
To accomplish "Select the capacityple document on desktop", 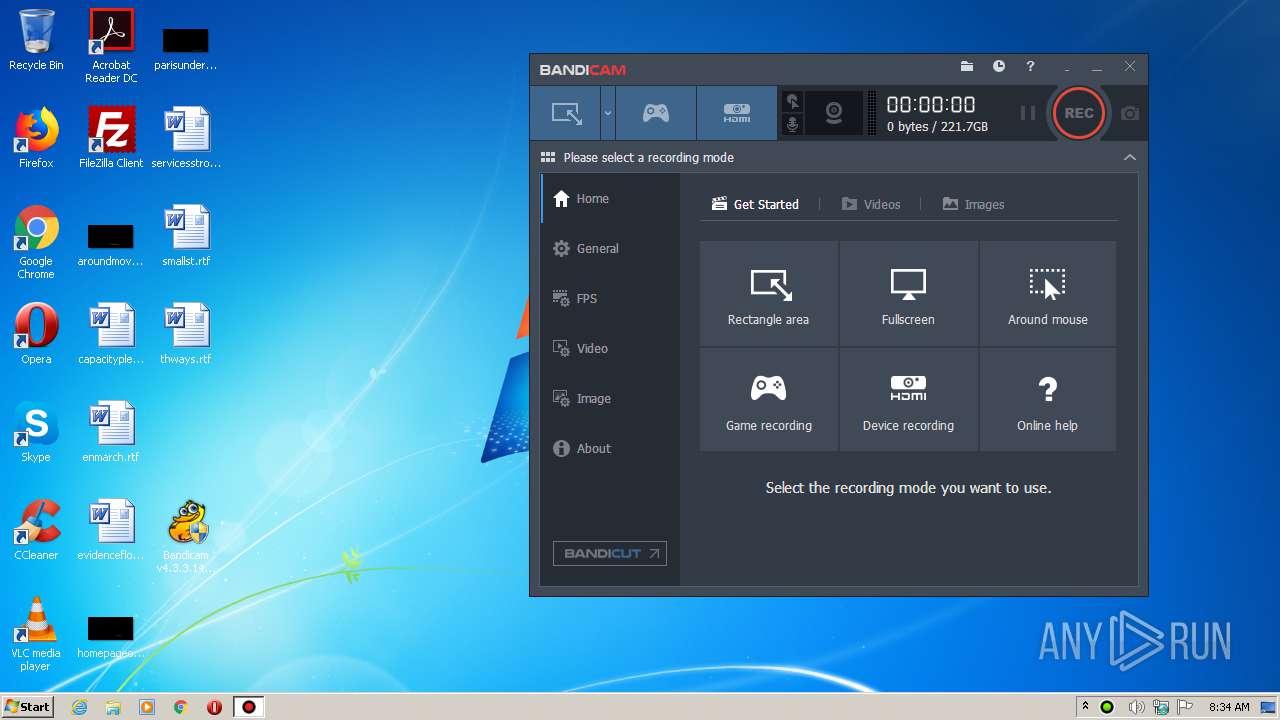I will (x=111, y=333).
